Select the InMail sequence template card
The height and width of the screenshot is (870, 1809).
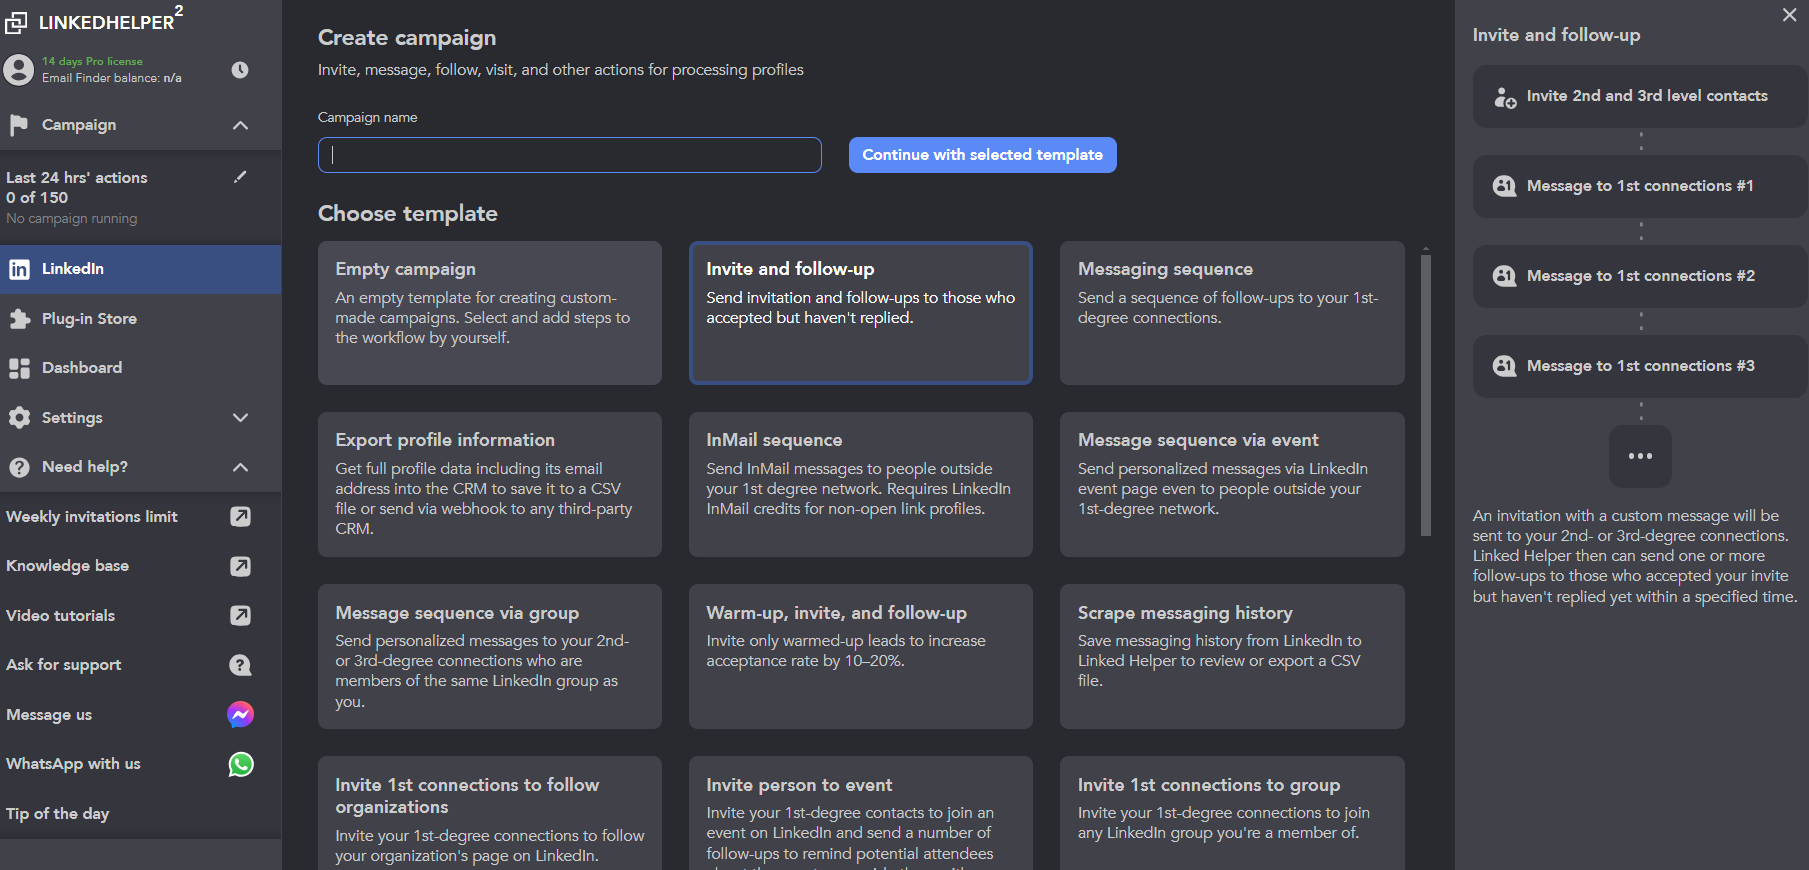[861, 485]
